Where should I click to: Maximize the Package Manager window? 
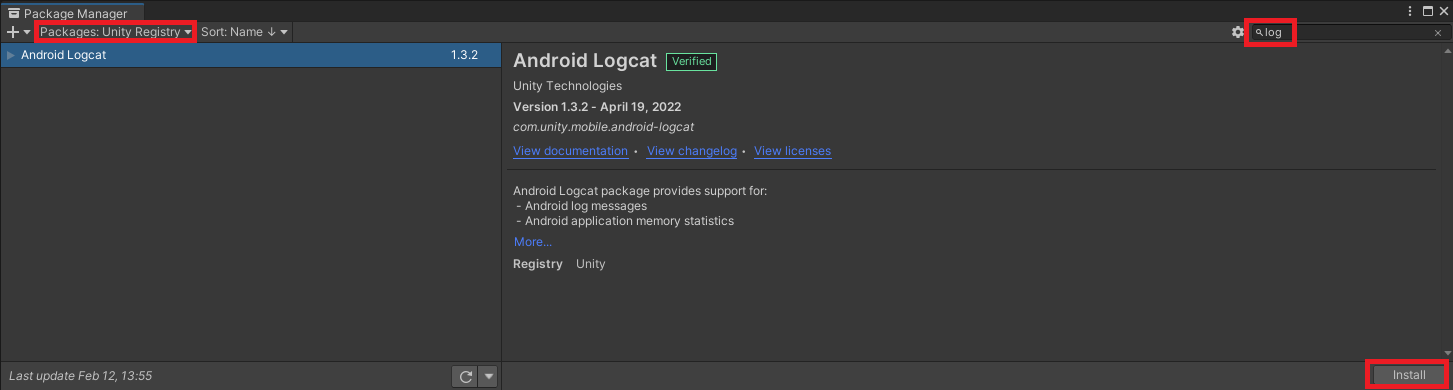1428,12
